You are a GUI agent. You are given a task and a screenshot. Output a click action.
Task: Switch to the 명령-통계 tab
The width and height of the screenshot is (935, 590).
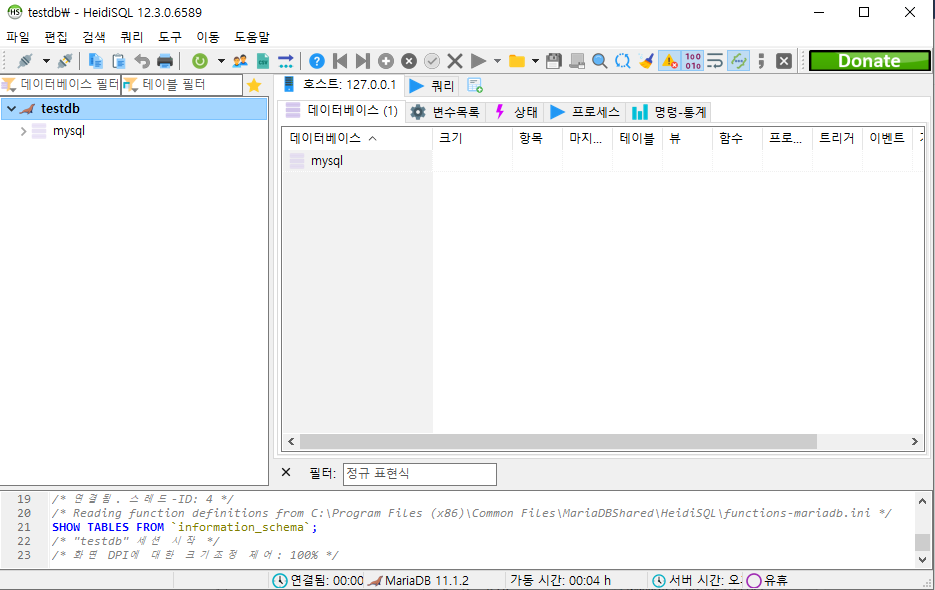669,112
